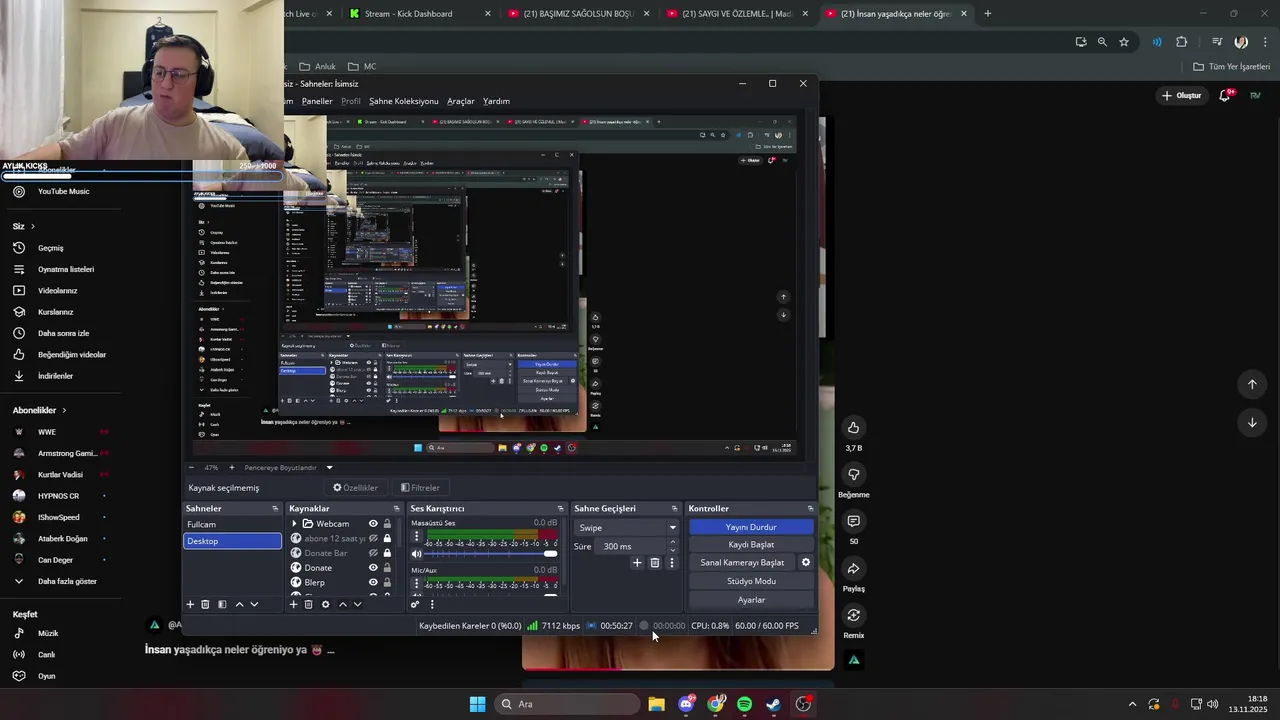Viewport: 1280px width, 720px height.
Task: Undock the Ses Karıştırıcı panel
Action: 560,509
